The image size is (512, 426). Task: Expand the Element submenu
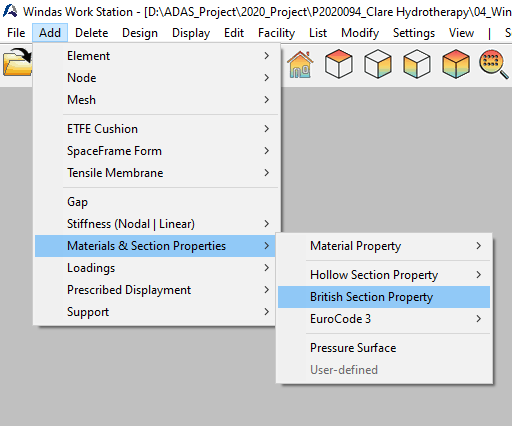(x=157, y=56)
